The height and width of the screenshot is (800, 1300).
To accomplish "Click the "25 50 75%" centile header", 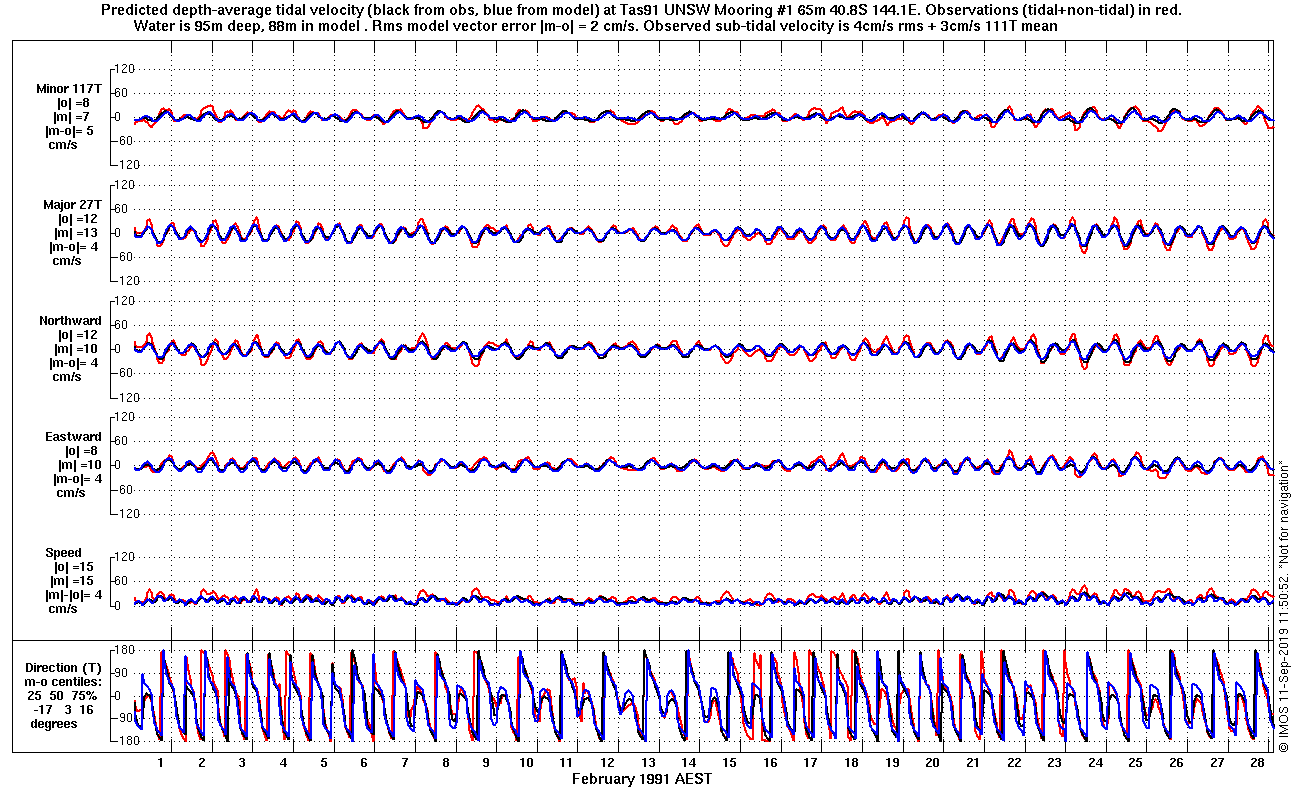I will click(63, 695).
